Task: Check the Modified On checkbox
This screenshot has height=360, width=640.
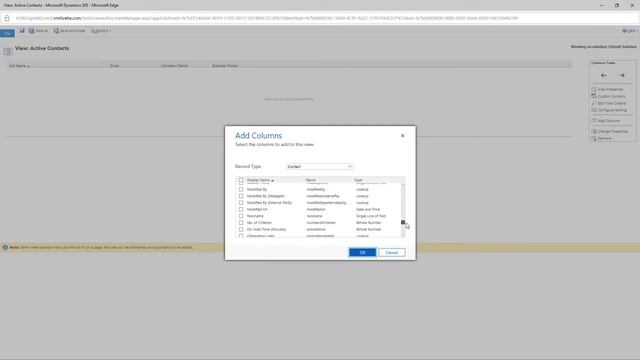Action: pos(241,209)
